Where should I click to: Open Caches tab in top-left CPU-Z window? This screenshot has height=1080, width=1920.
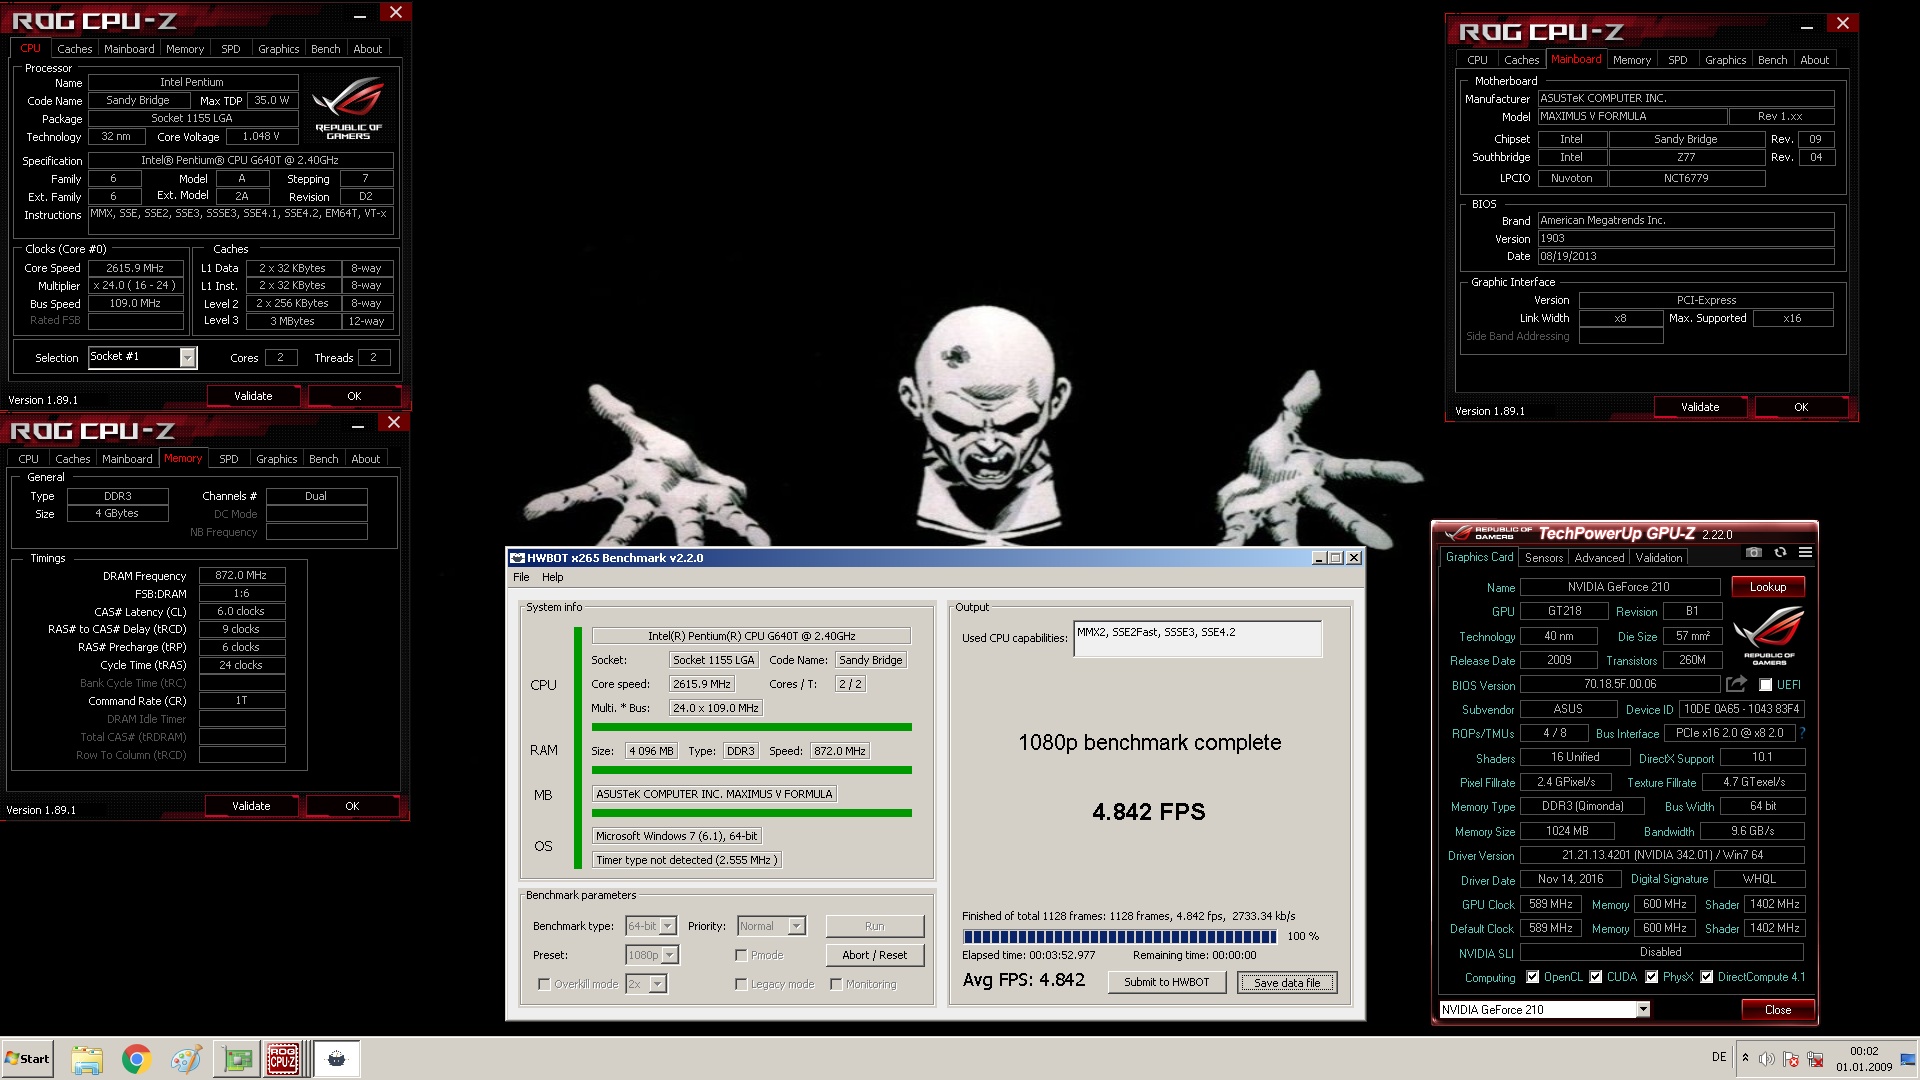point(74,49)
